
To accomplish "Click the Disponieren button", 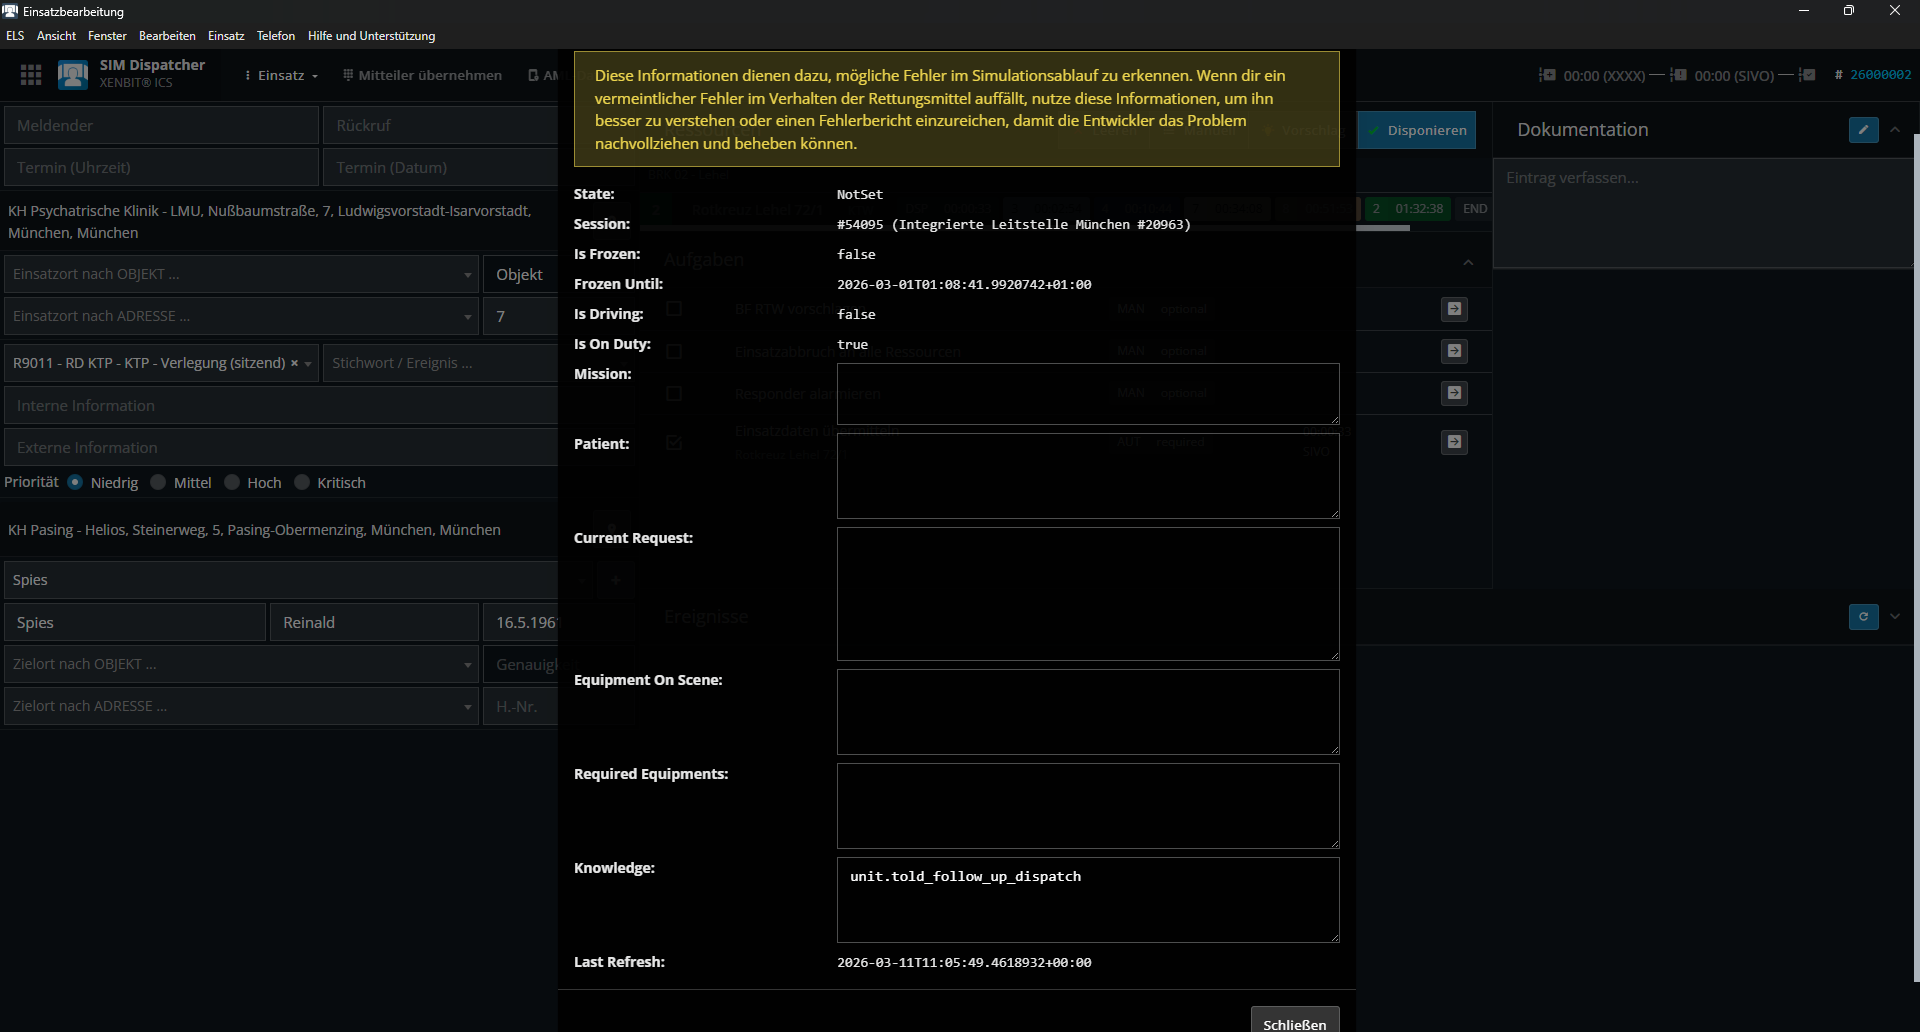I will click(x=1417, y=131).
